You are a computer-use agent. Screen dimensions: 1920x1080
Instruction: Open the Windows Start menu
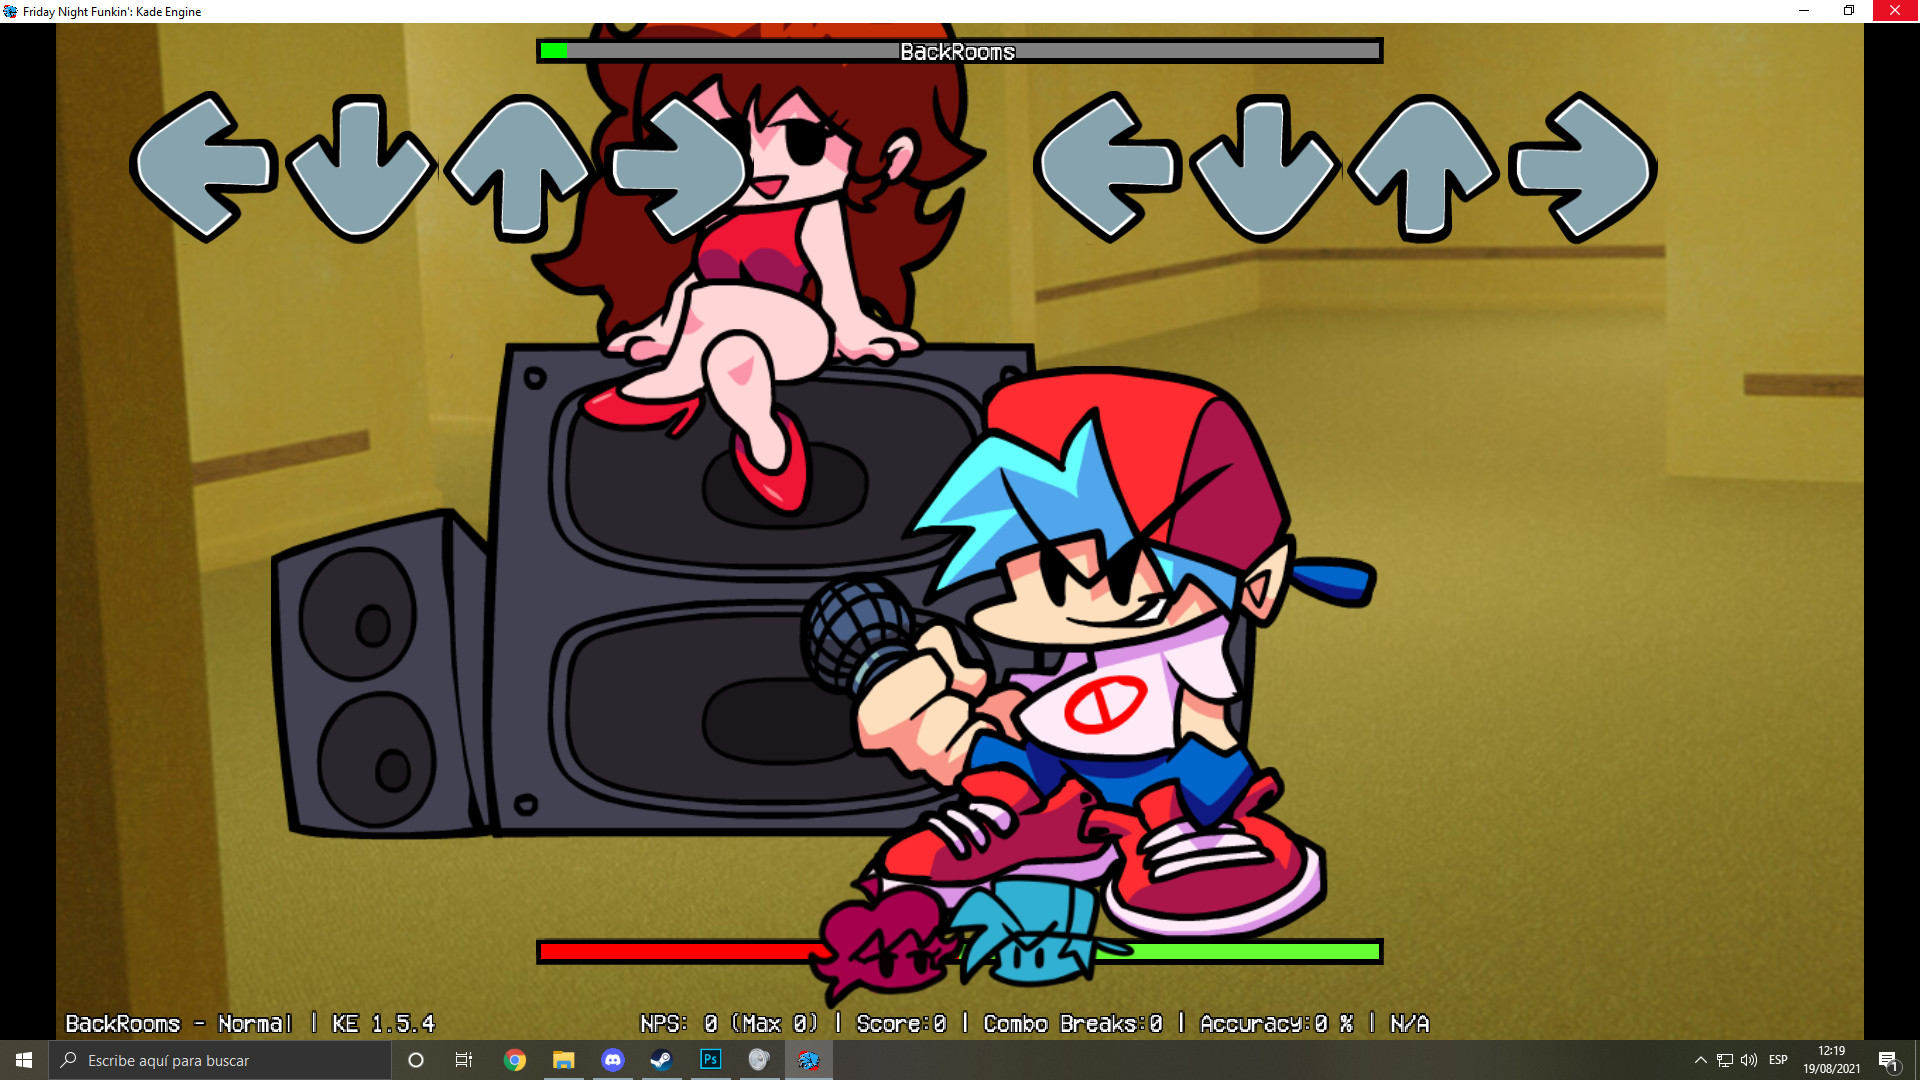24,1060
